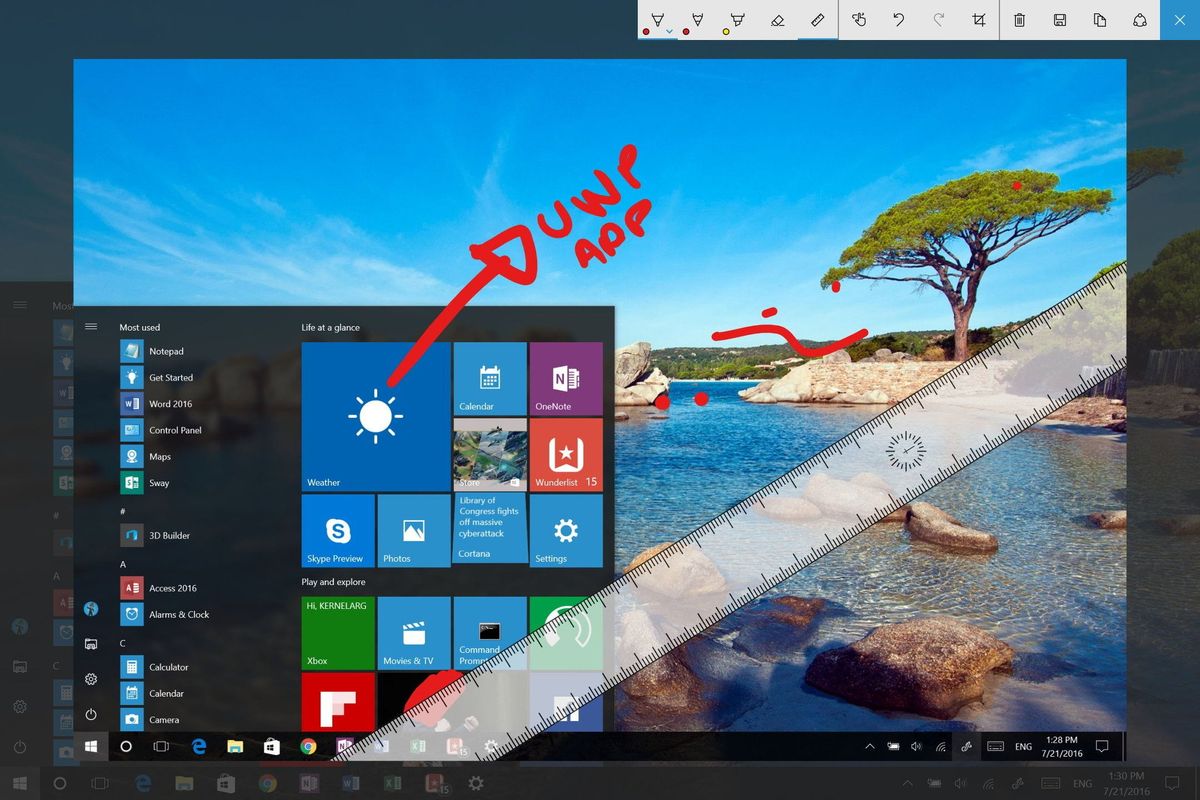Copy the sketch to clipboard

[1100, 18]
